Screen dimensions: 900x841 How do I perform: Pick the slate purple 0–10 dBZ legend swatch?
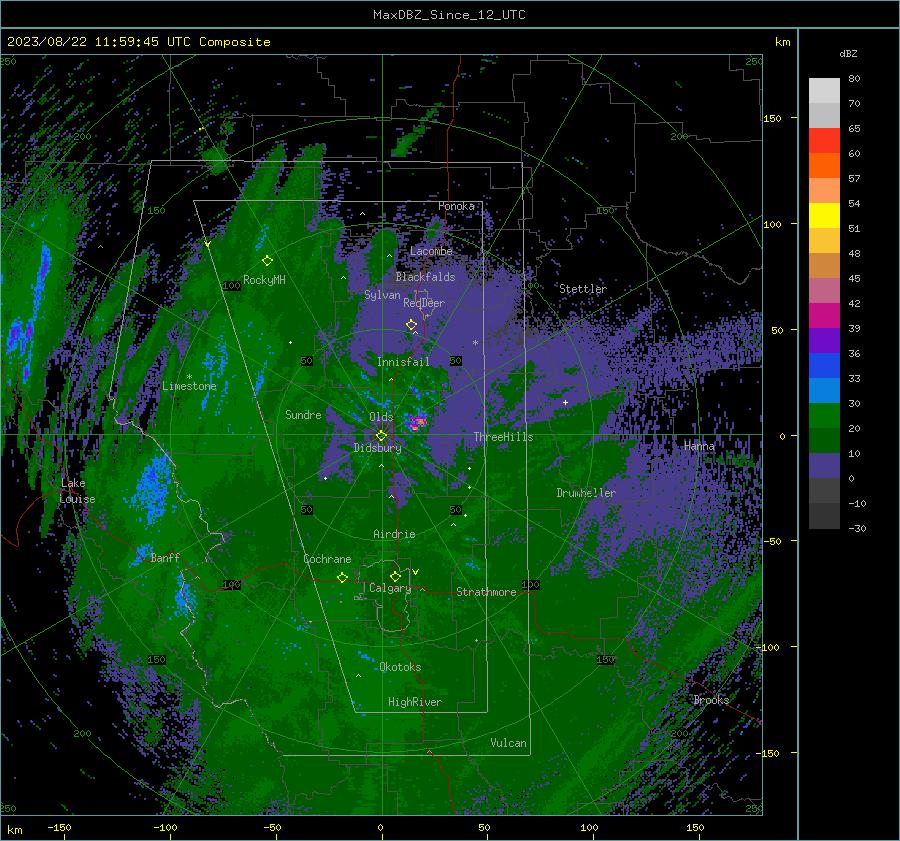pos(824,466)
